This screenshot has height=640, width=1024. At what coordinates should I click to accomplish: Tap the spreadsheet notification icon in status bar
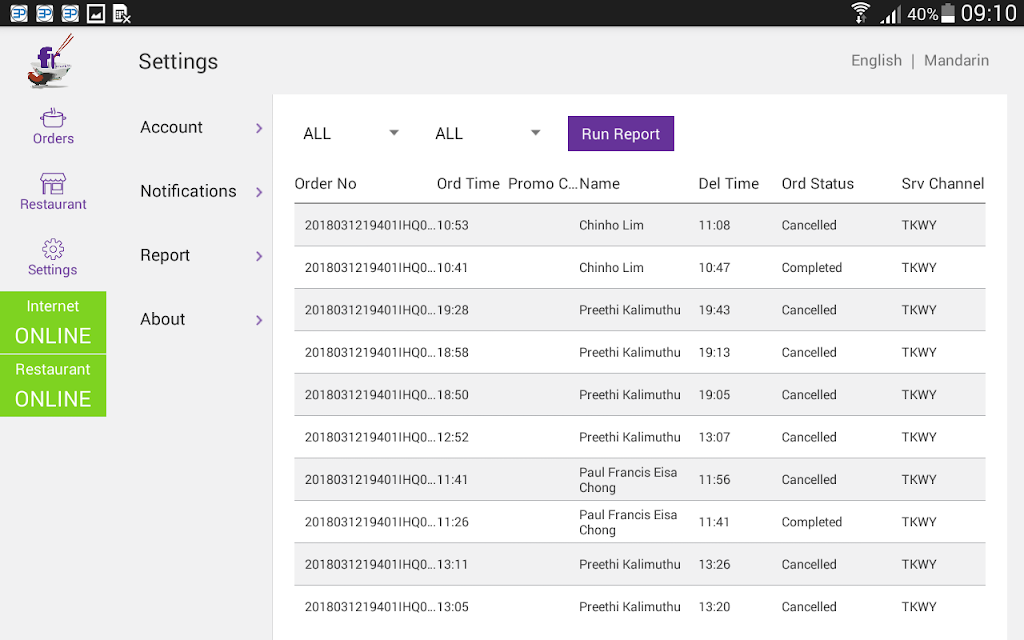pos(121,13)
